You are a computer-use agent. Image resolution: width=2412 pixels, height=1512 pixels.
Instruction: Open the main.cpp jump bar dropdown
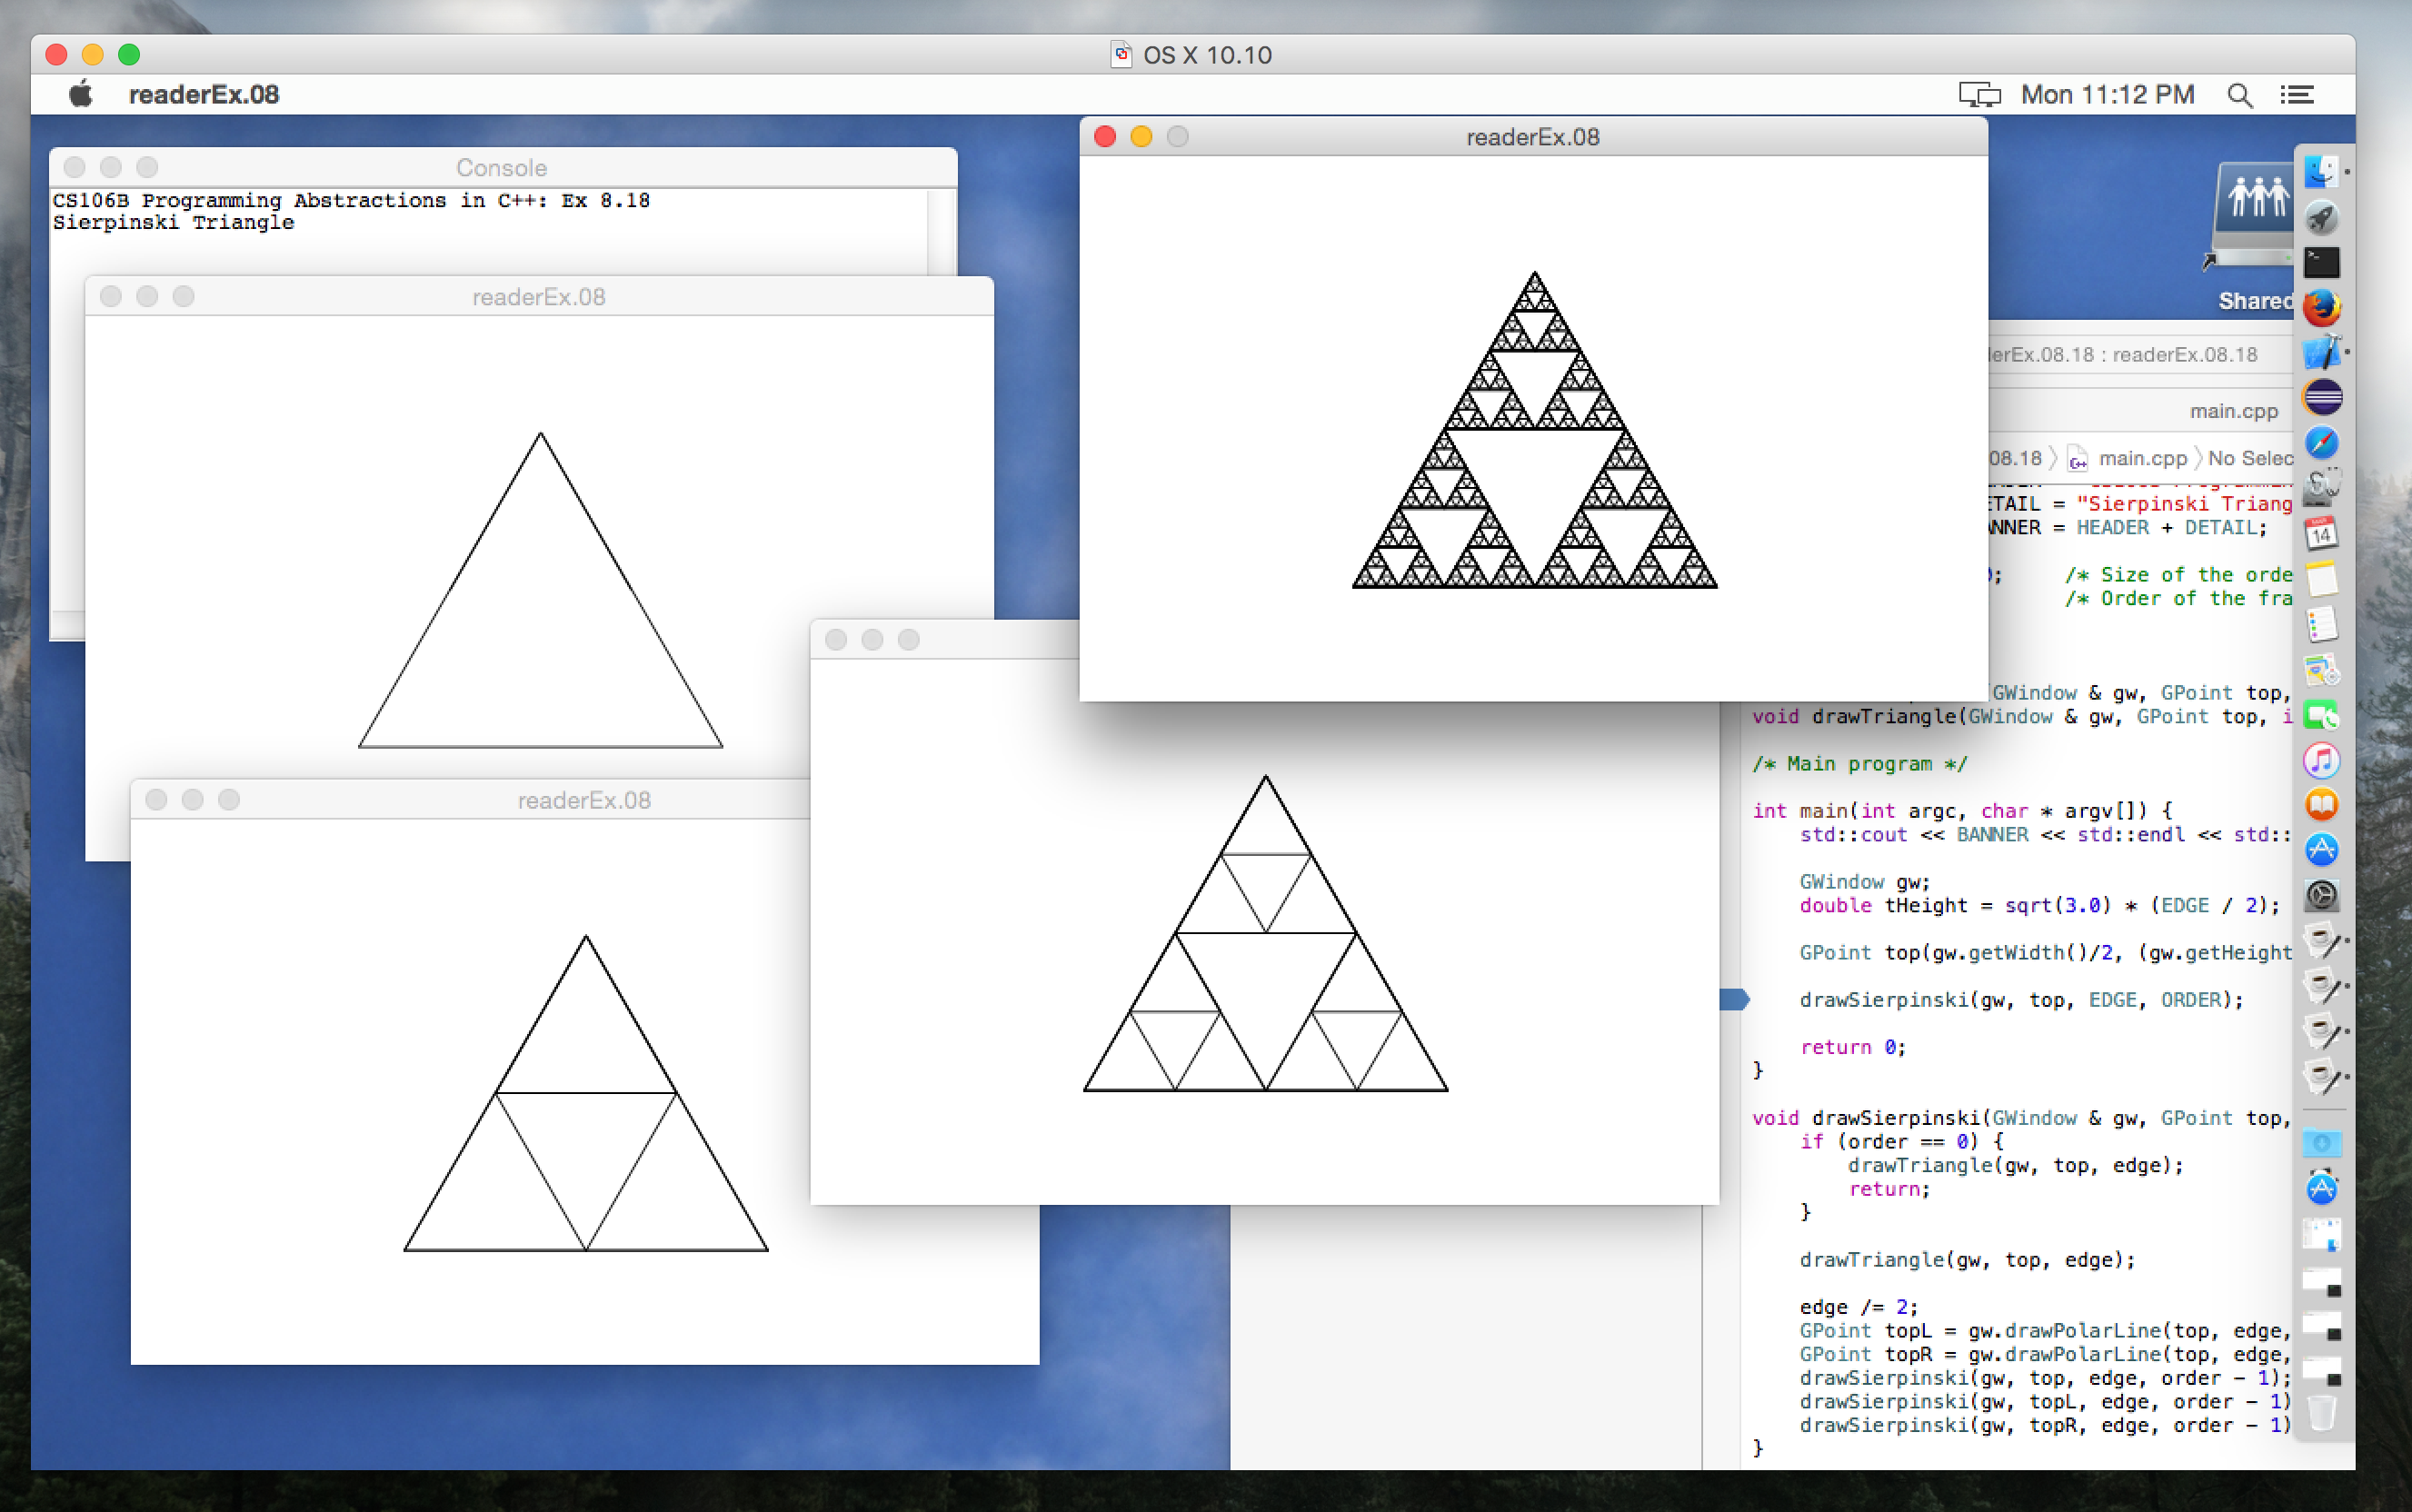[2141, 458]
